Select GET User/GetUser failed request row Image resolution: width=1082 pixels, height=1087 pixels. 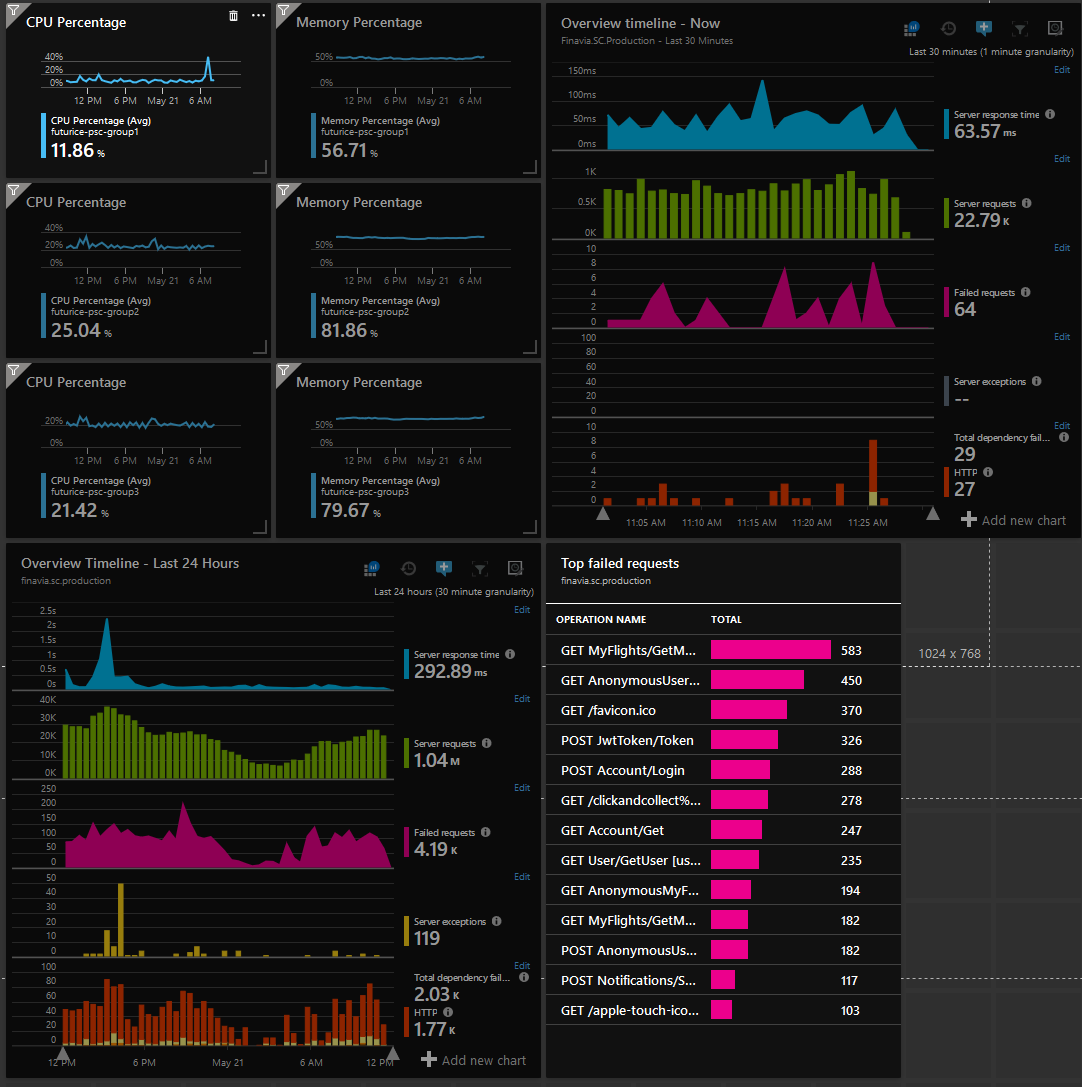[724, 860]
